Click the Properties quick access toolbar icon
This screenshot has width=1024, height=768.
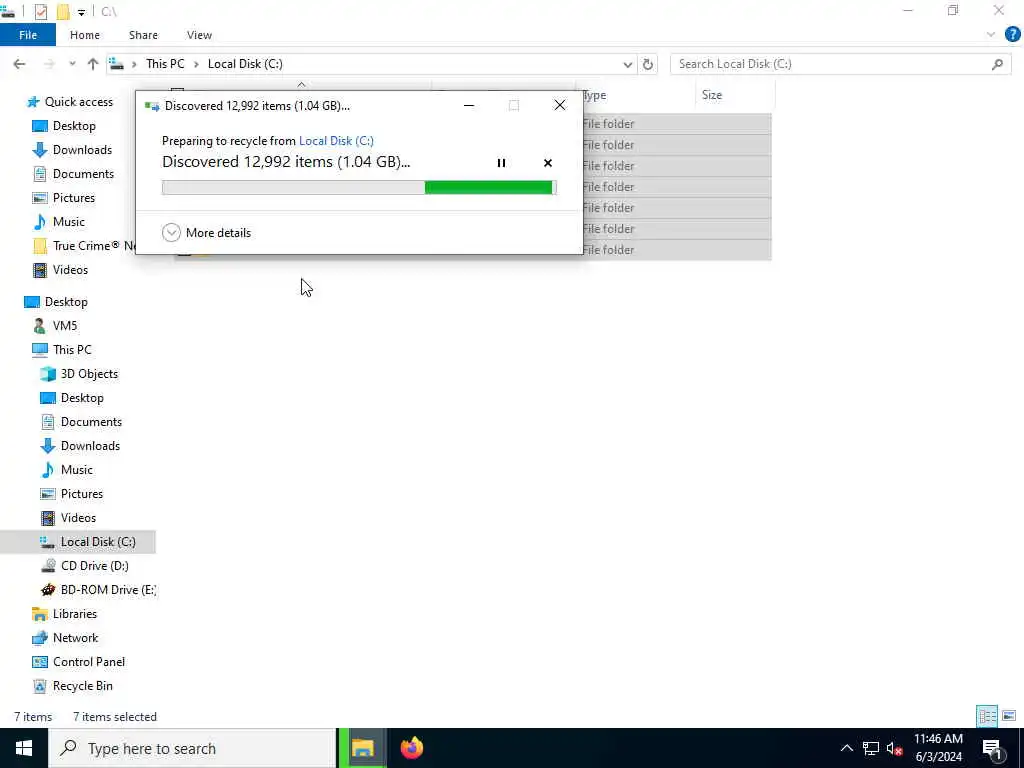coord(40,11)
